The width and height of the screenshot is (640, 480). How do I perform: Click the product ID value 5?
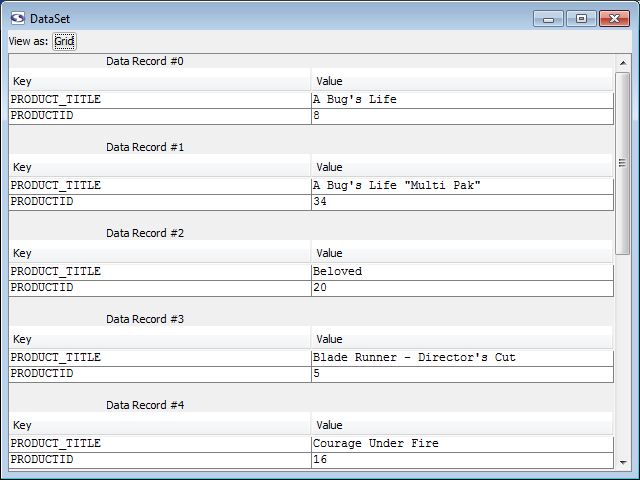(462, 374)
